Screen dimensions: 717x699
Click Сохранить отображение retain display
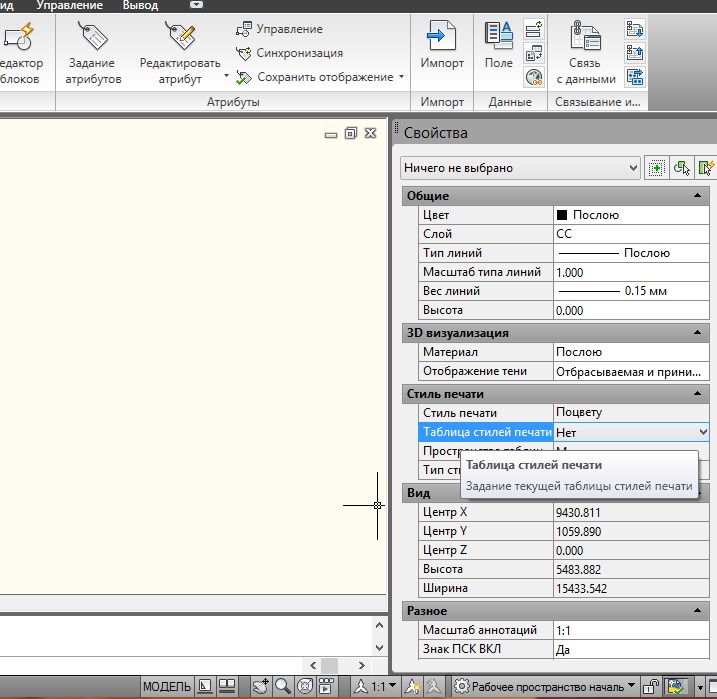point(315,77)
